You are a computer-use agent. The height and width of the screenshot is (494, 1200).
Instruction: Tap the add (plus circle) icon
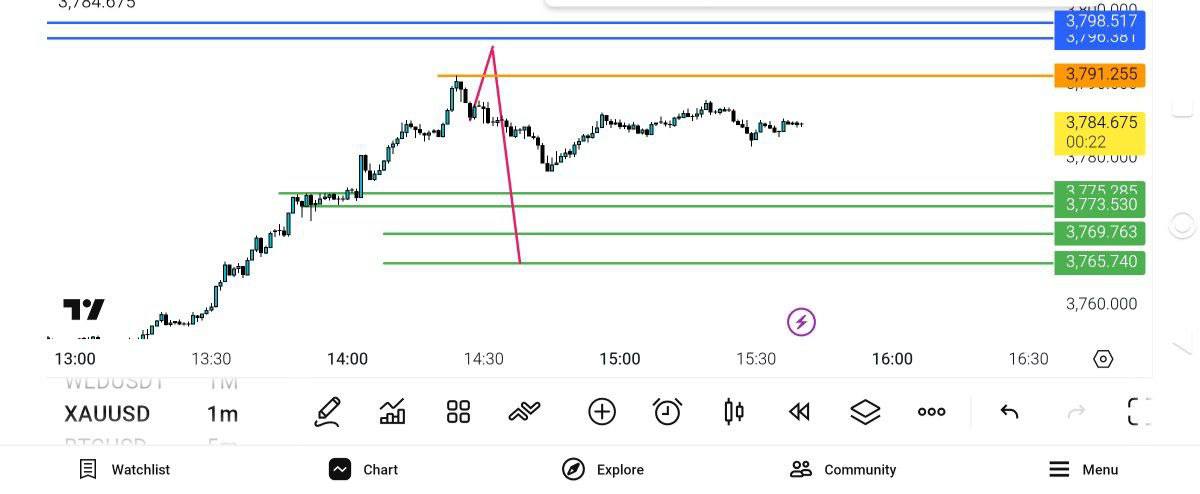click(602, 412)
